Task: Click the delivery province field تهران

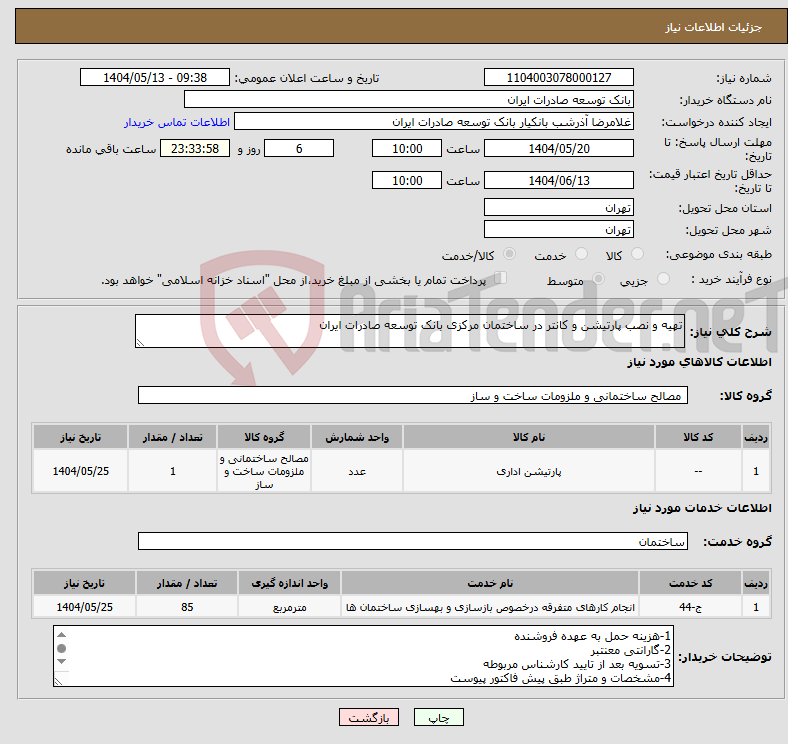Action: click(x=558, y=207)
